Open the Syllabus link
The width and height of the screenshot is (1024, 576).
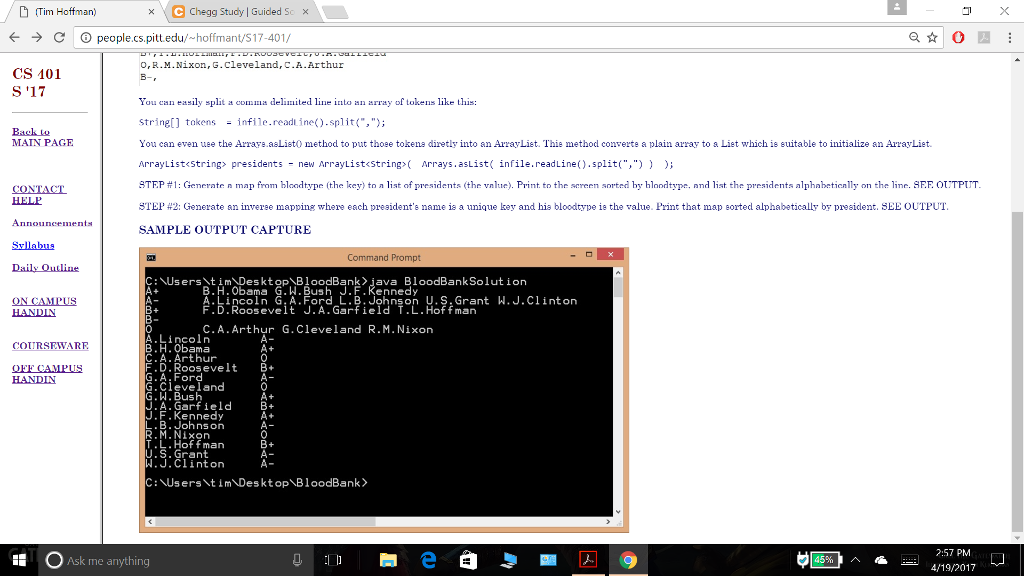[x=34, y=245]
